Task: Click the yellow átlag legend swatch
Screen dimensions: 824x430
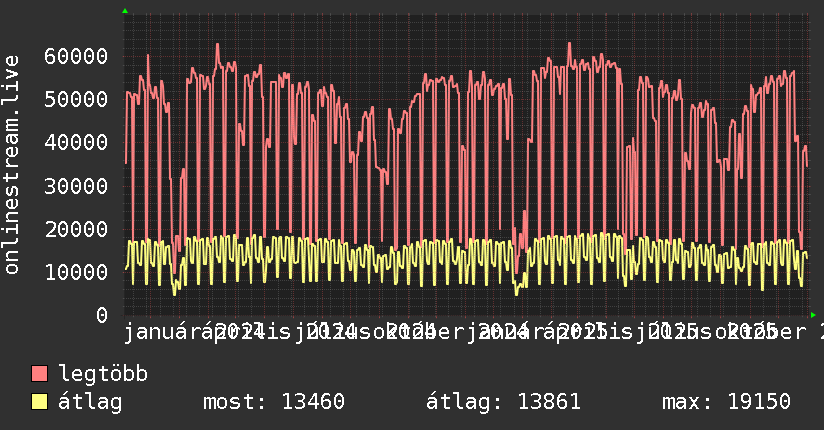Action: [39, 402]
